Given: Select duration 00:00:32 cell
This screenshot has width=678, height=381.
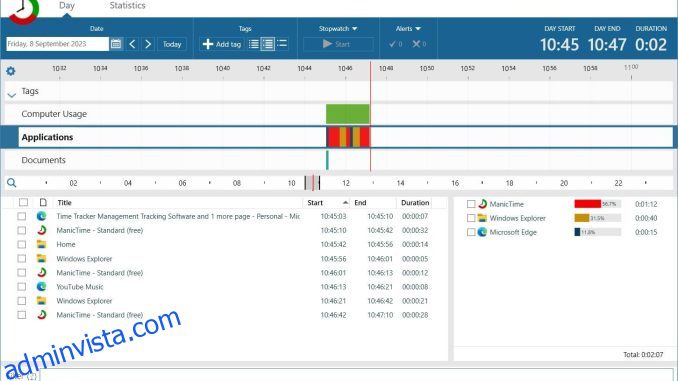Looking at the screenshot, I should [x=415, y=231].
